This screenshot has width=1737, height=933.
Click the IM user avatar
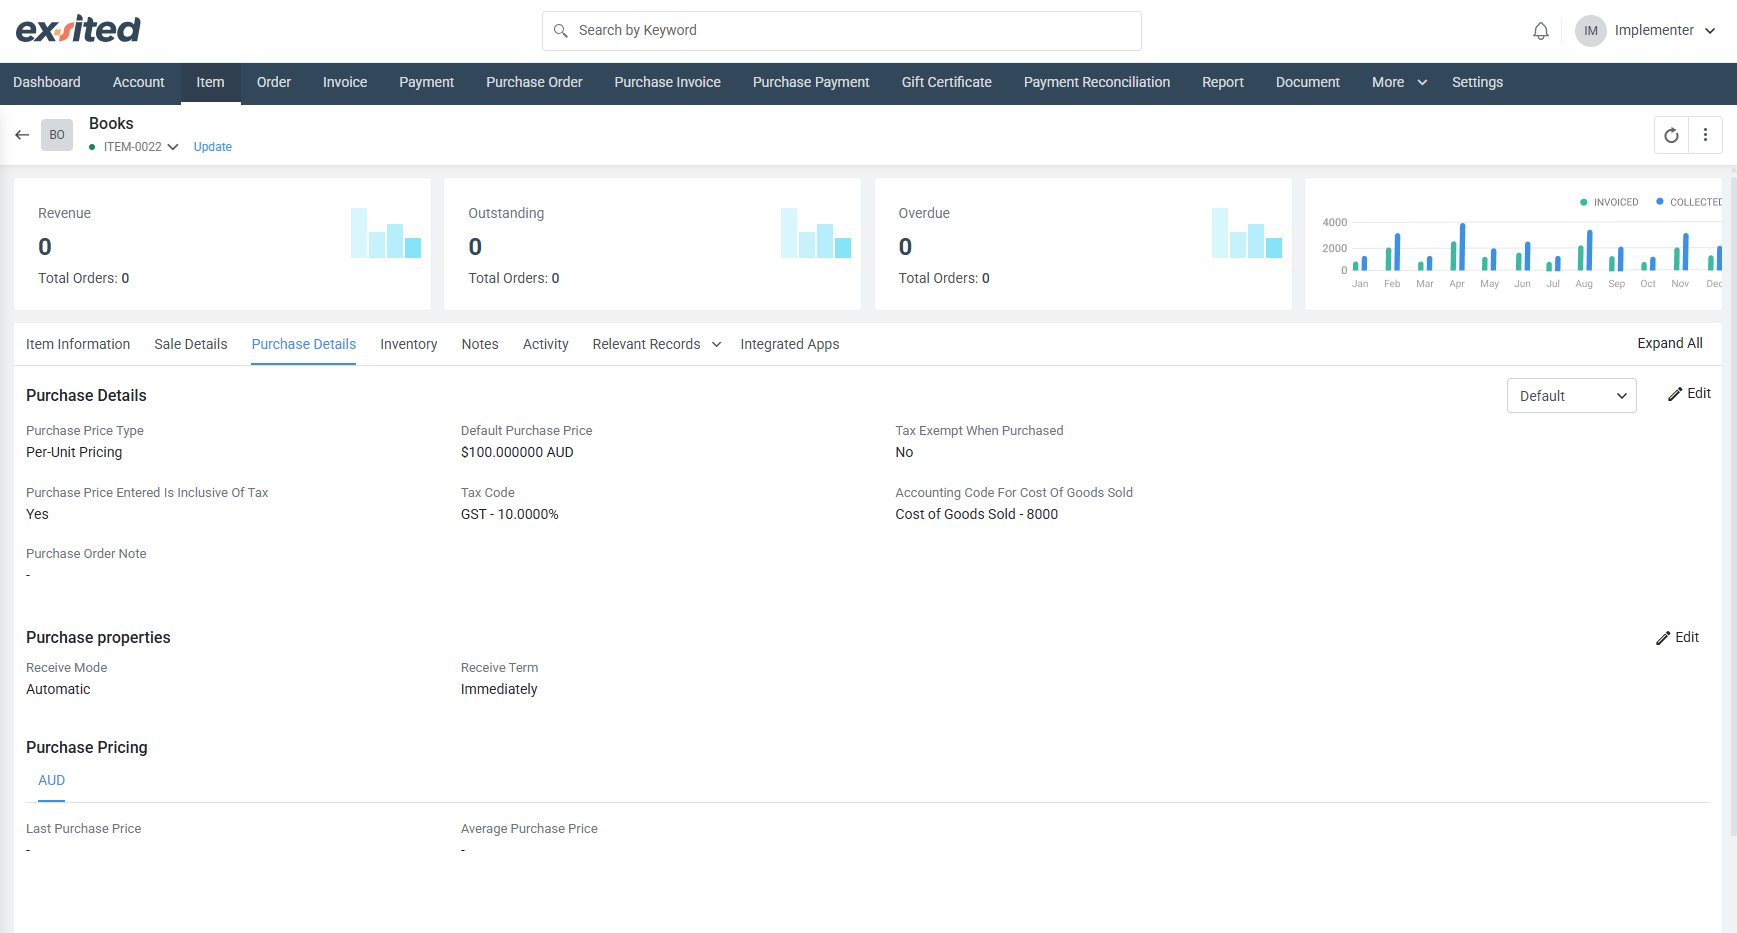[1590, 31]
